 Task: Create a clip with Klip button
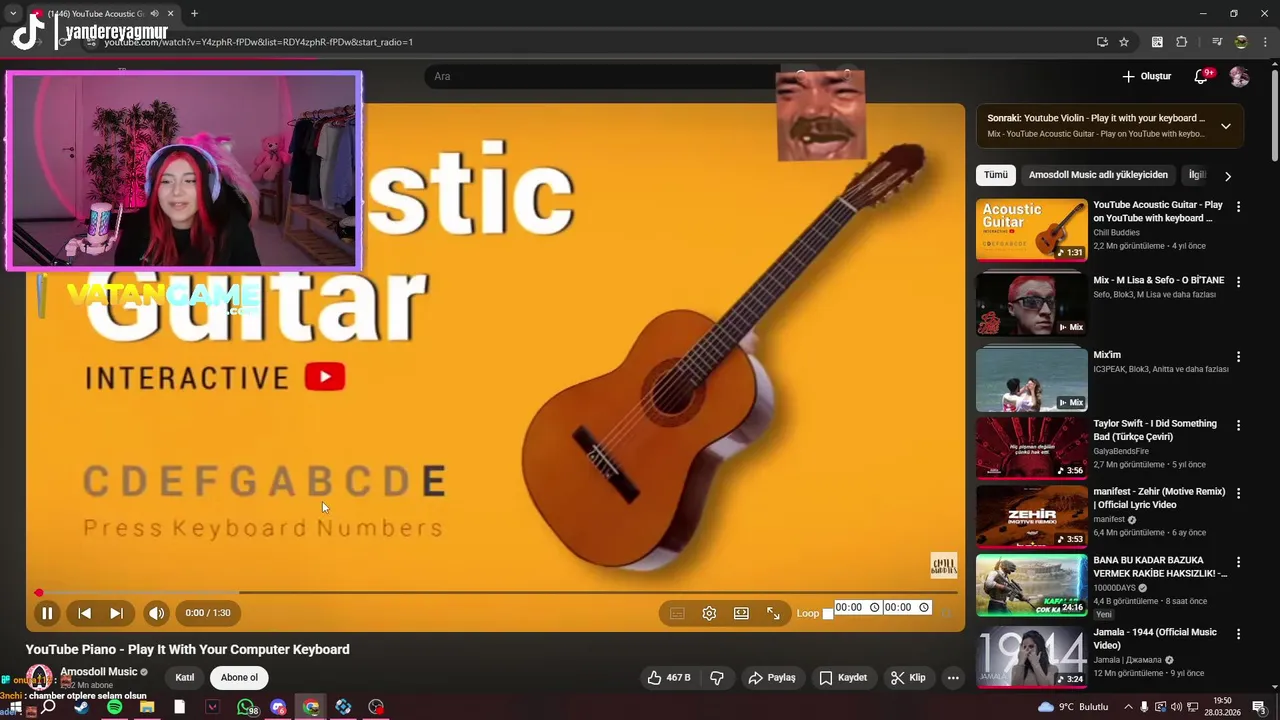pyautogui.click(x=908, y=677)
